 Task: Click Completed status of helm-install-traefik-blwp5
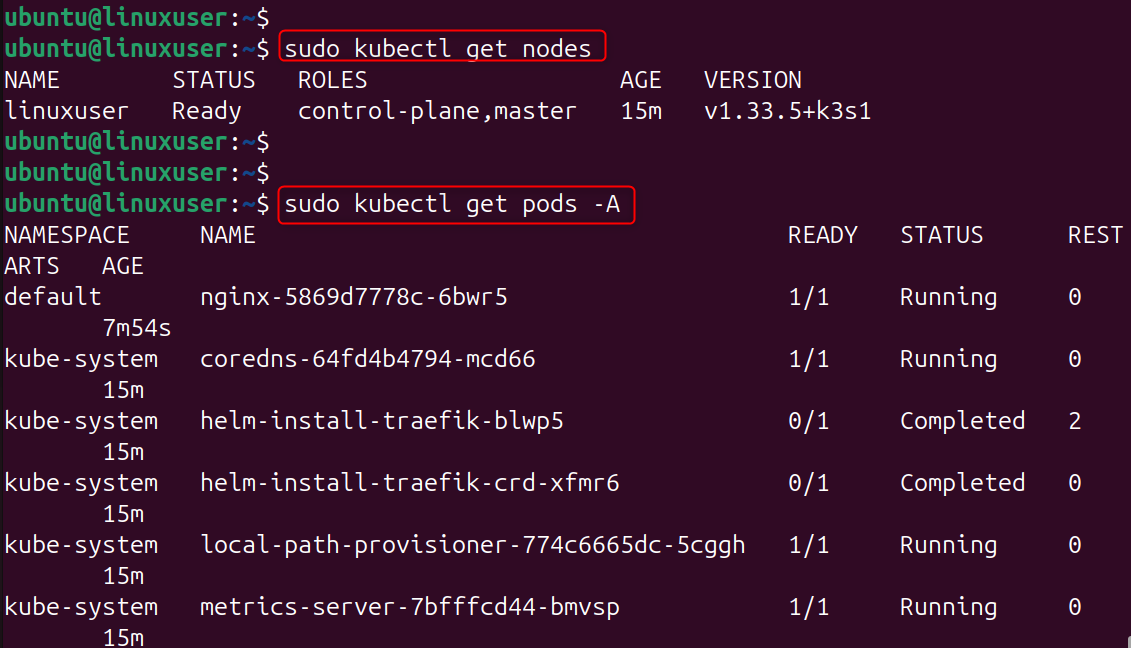click(x=962, y=421)
